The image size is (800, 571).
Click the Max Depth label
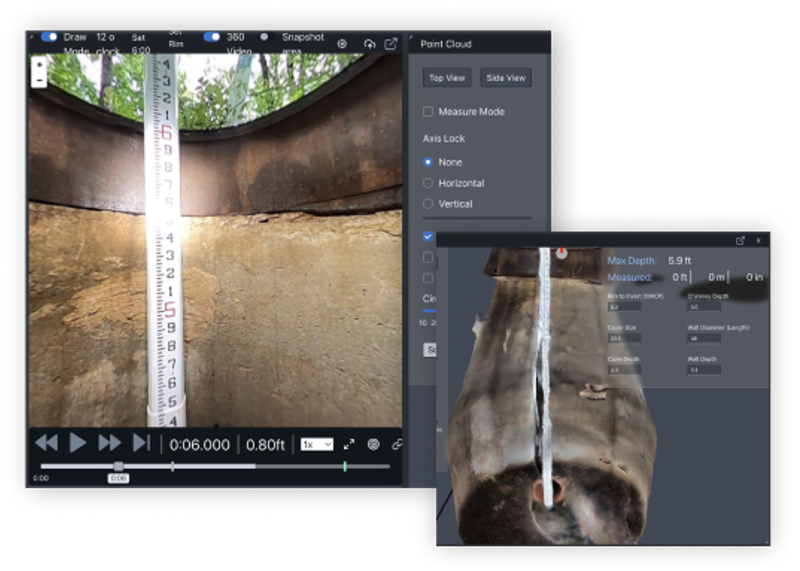pyautogui.click(x=632, y=261)
